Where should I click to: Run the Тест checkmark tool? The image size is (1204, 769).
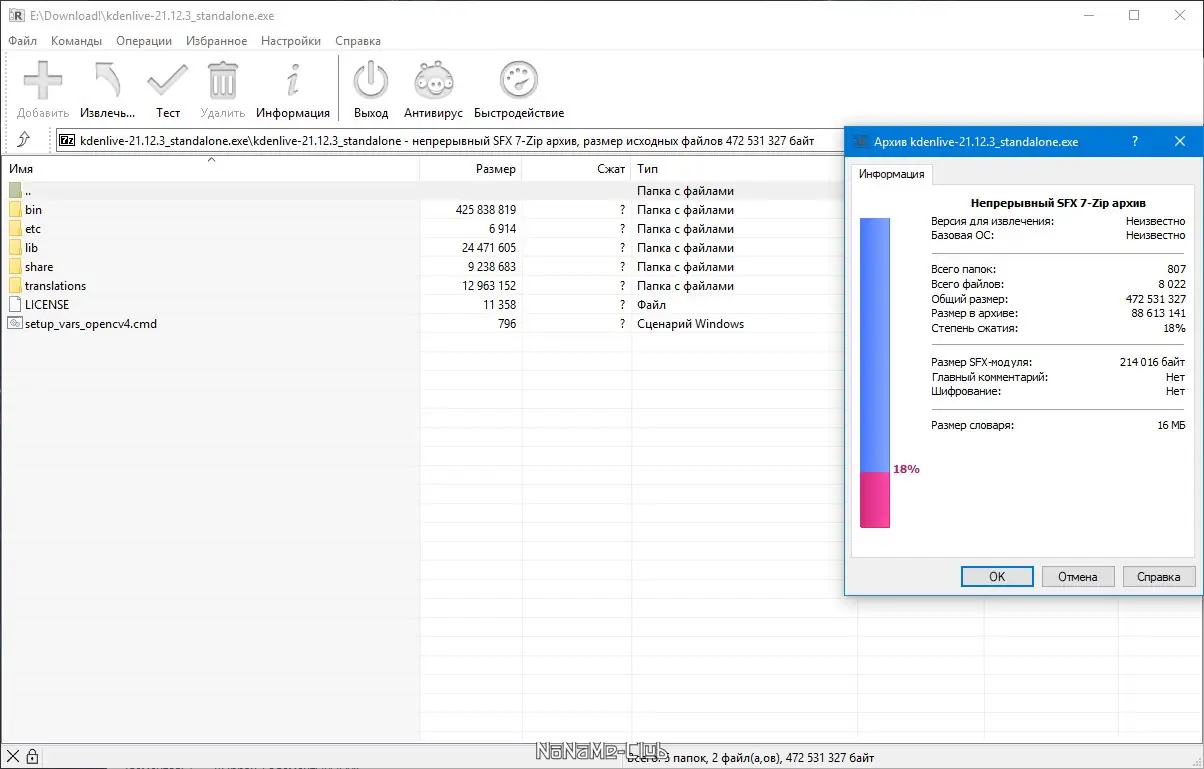tap(167, 80)
